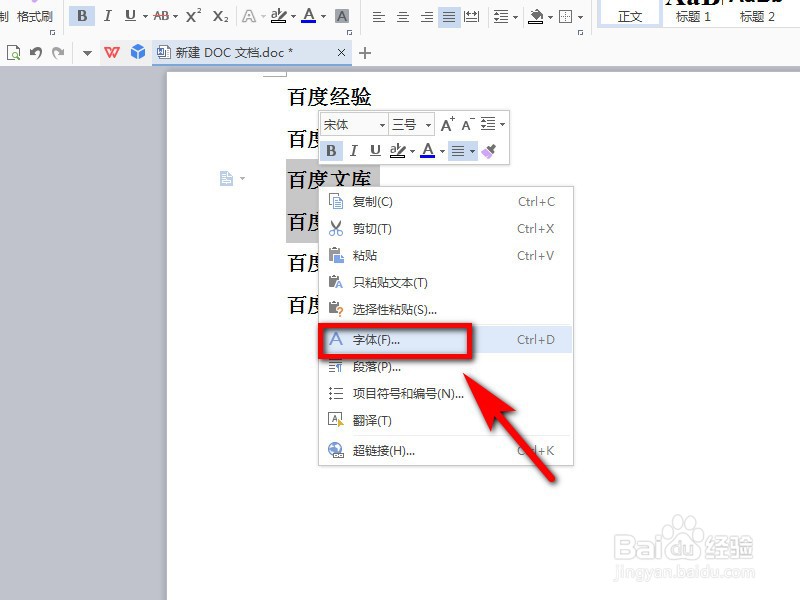Align text right in ribbon
800x600 pixels.
pyautogui.click(x=427, y=17)
